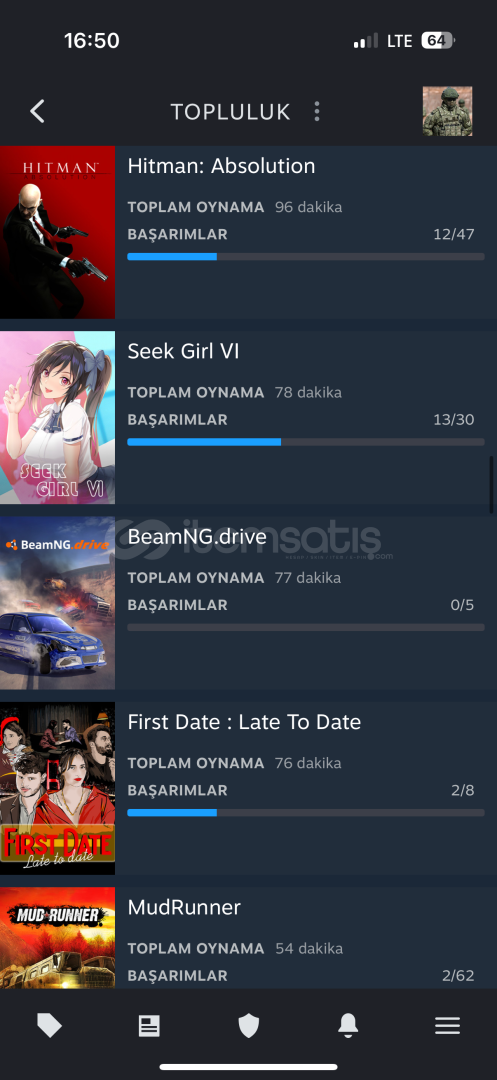497x1080 pixels.
Task: Open the First Date : Late To Date title
Action: (x=244, y=722)
